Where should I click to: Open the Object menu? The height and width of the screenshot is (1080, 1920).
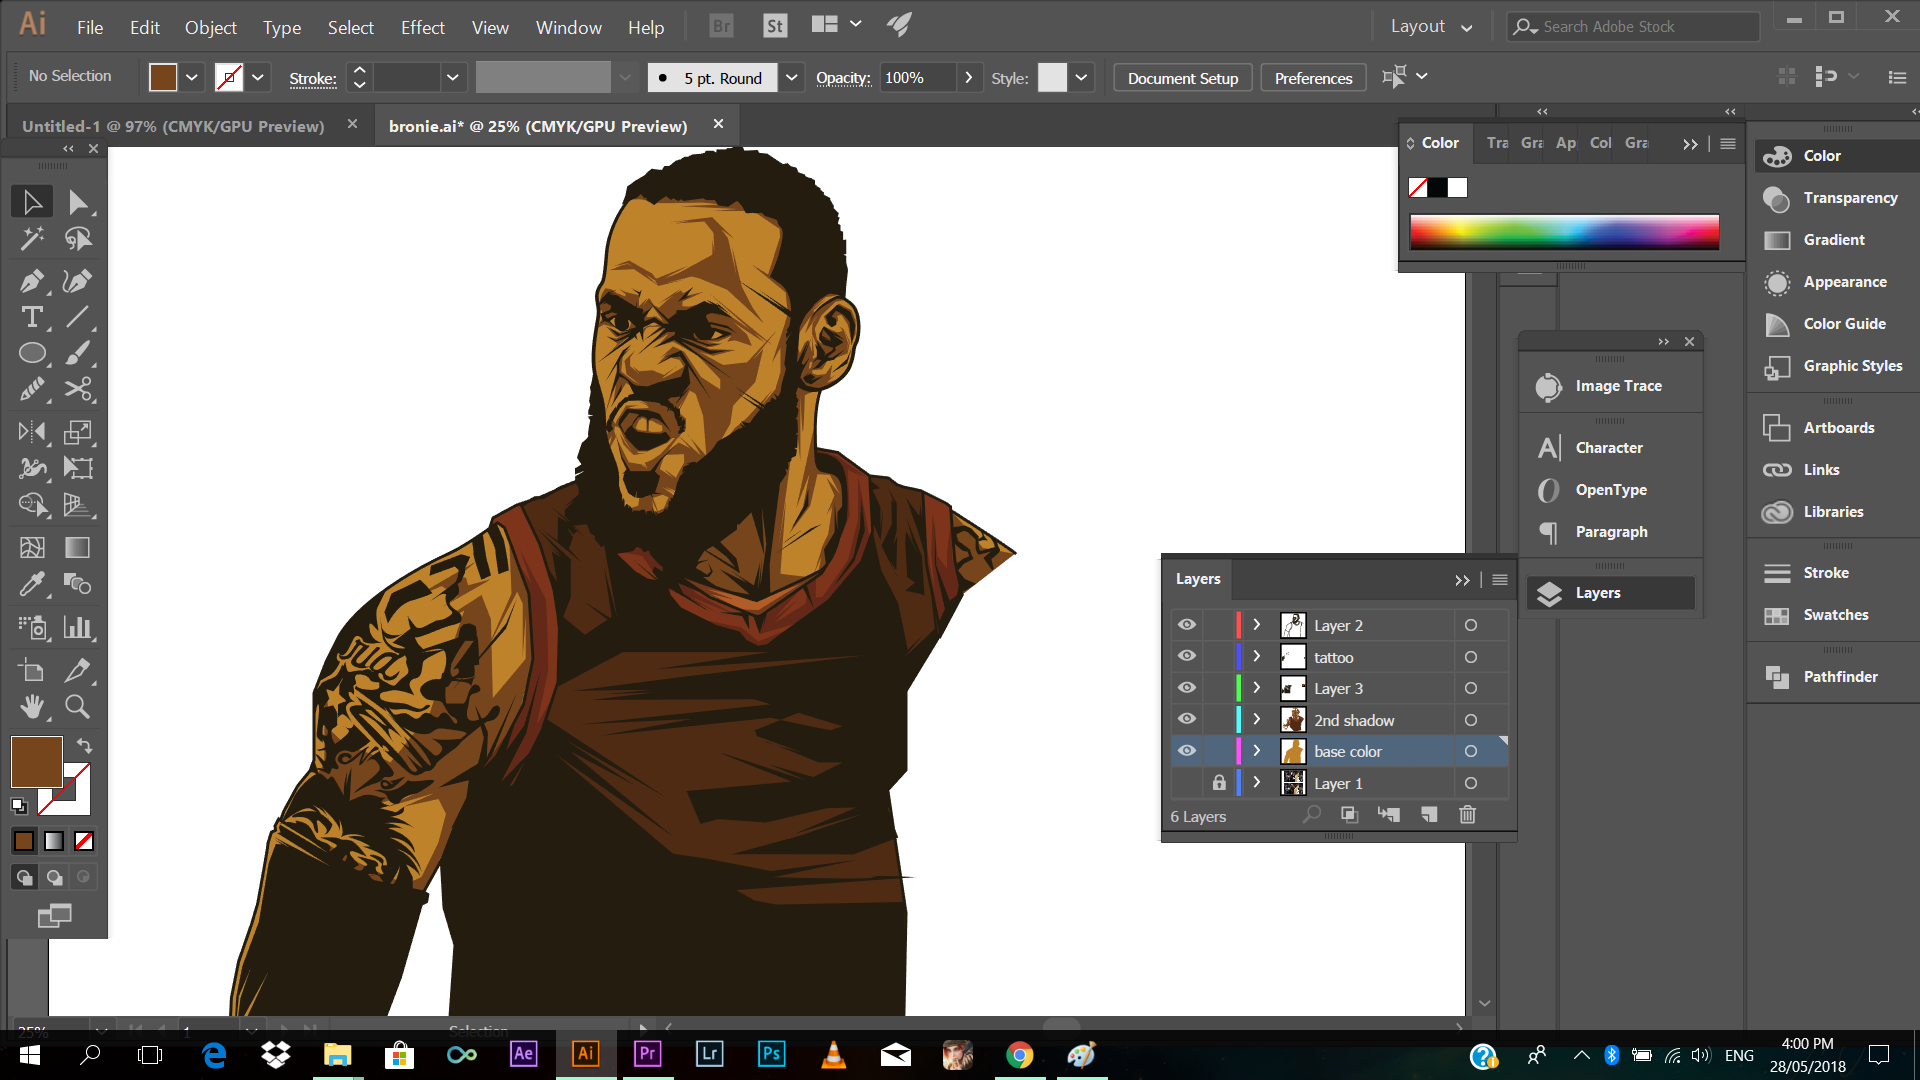click(x=211, y=28)
